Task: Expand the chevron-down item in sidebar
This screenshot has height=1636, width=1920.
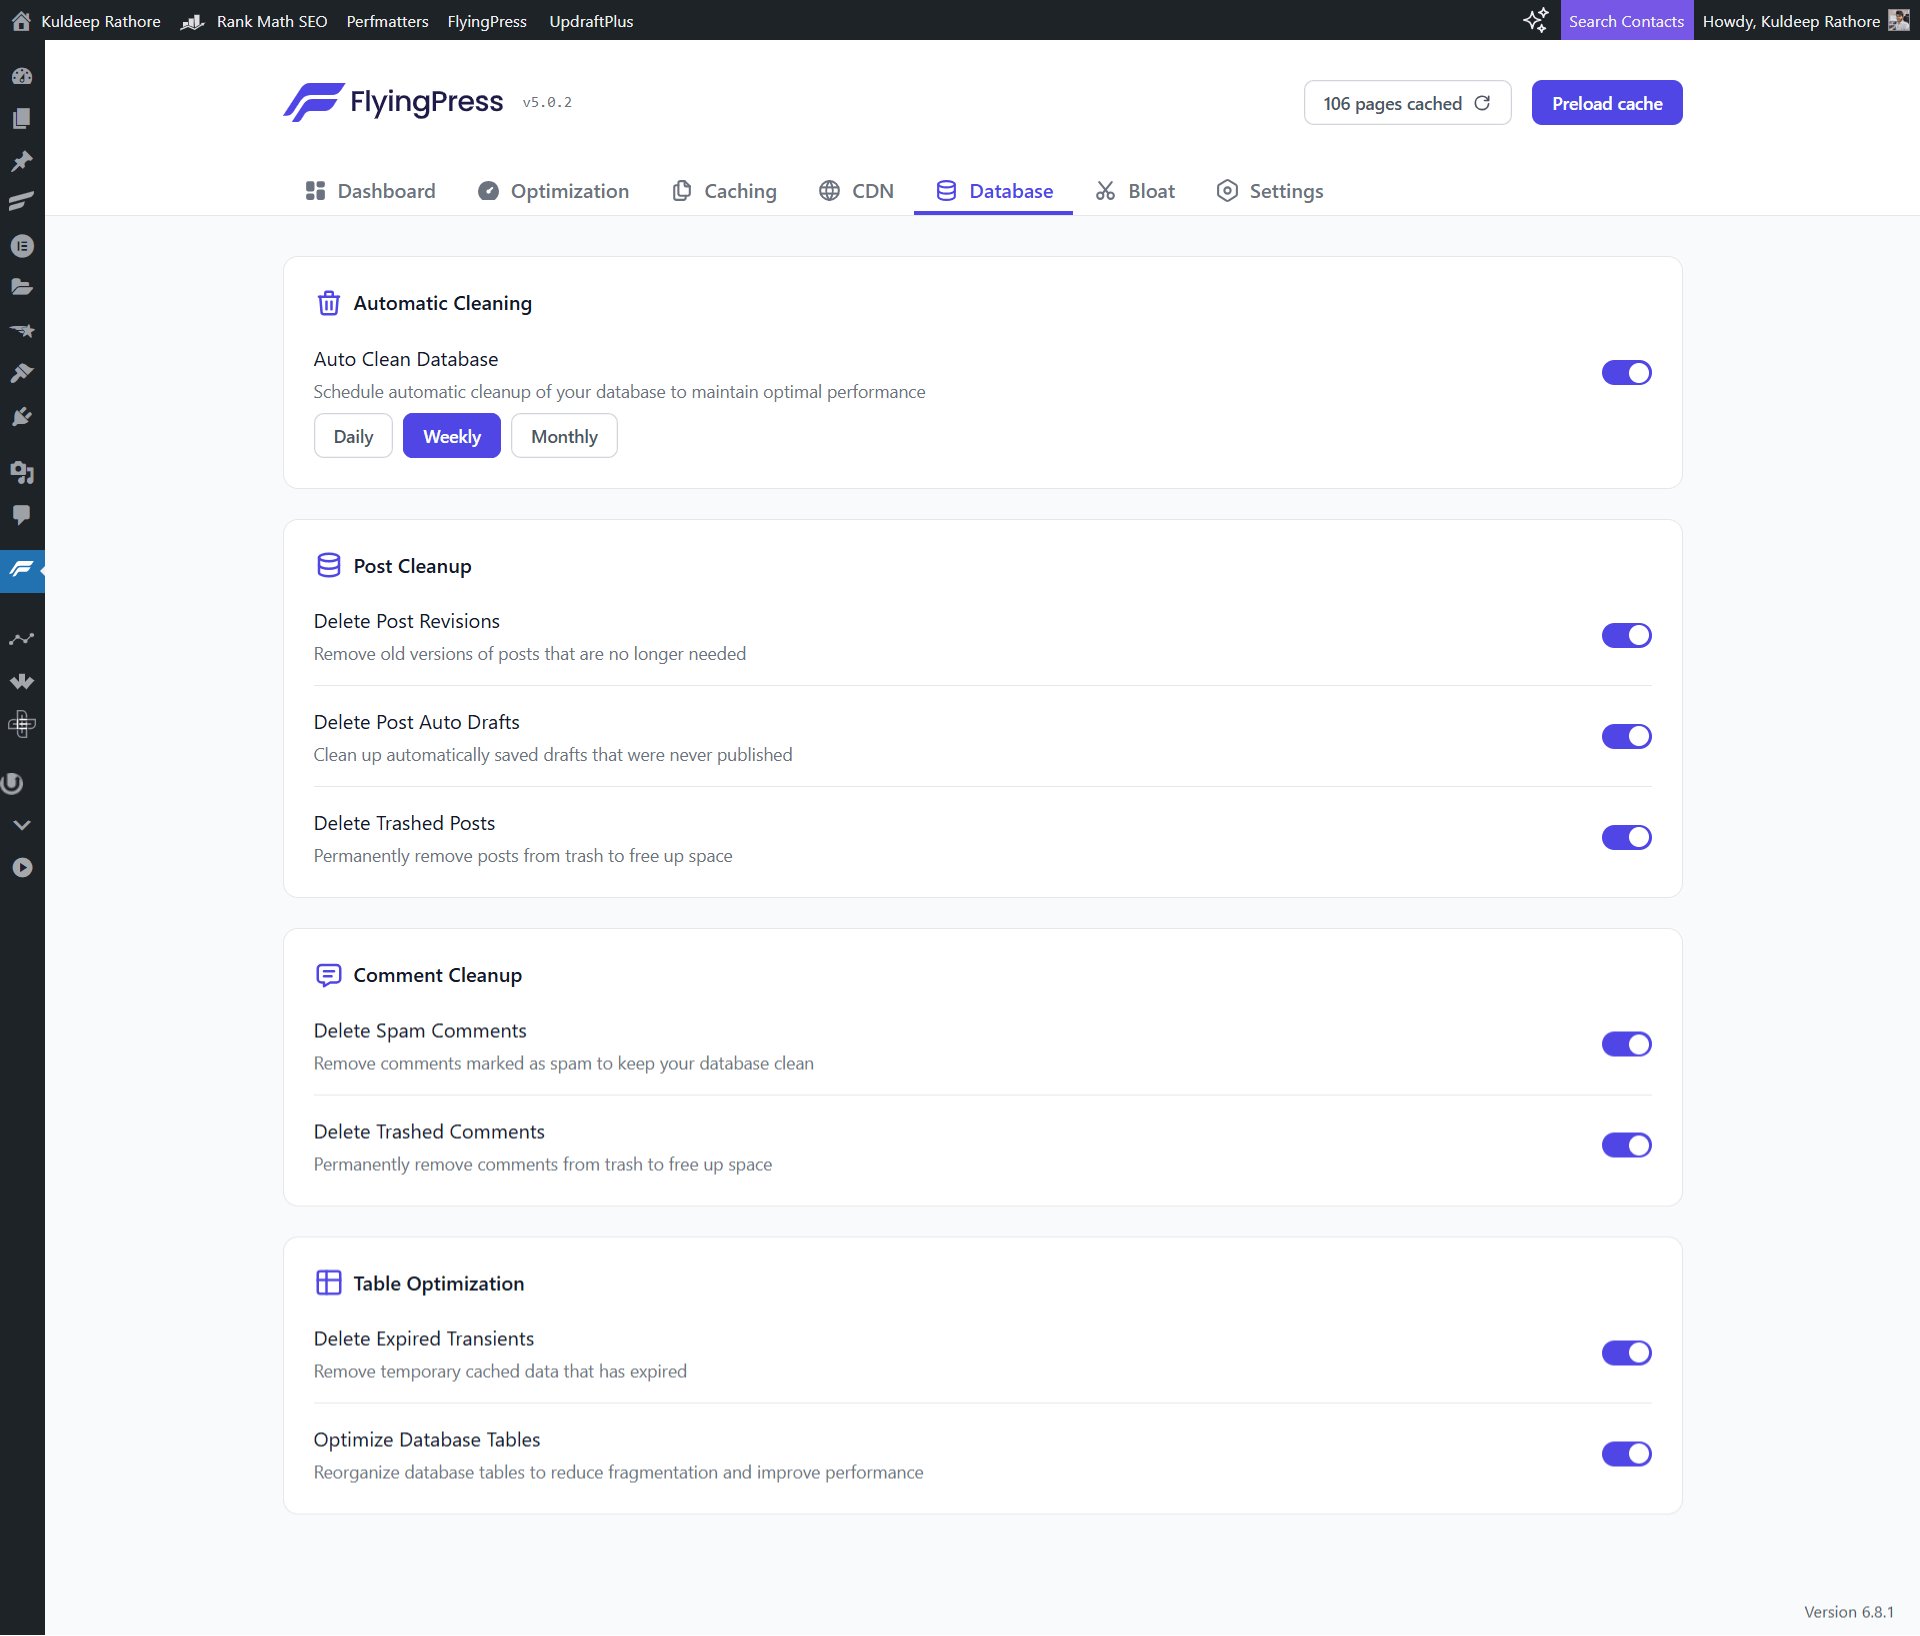Action: click(x=22, y=825)
